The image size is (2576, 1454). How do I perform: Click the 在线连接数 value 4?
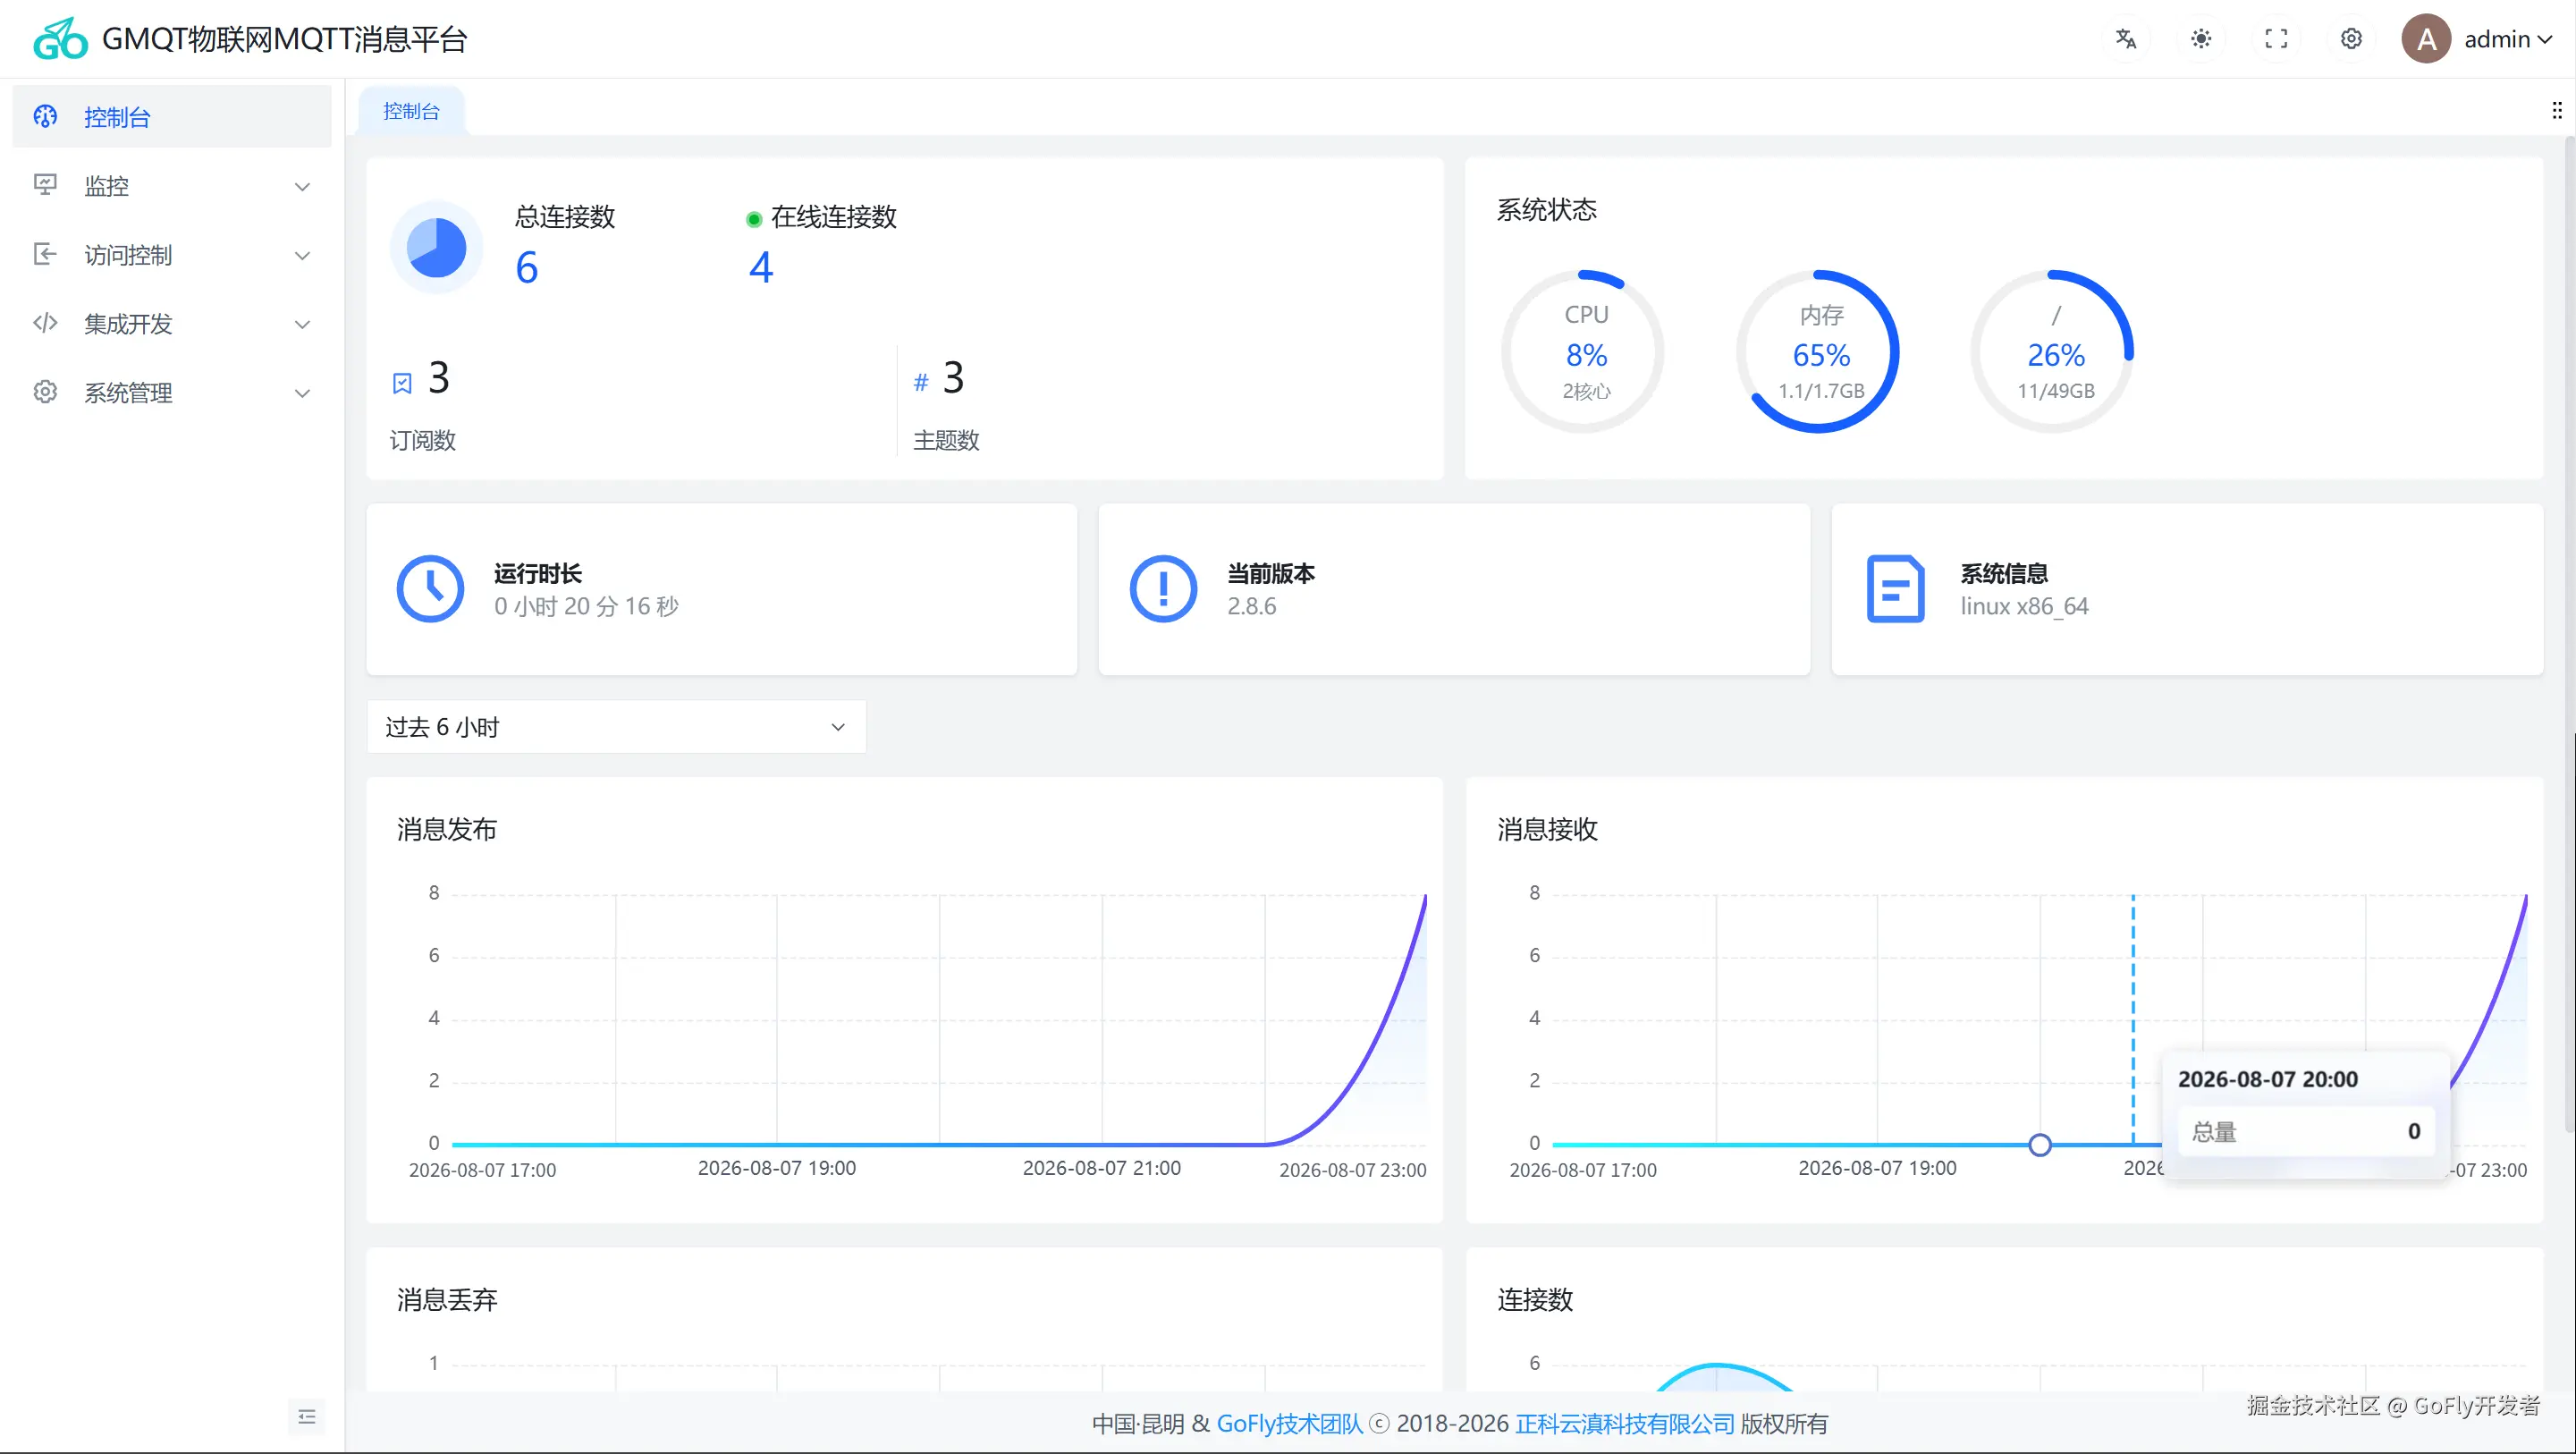pos(761,268)
